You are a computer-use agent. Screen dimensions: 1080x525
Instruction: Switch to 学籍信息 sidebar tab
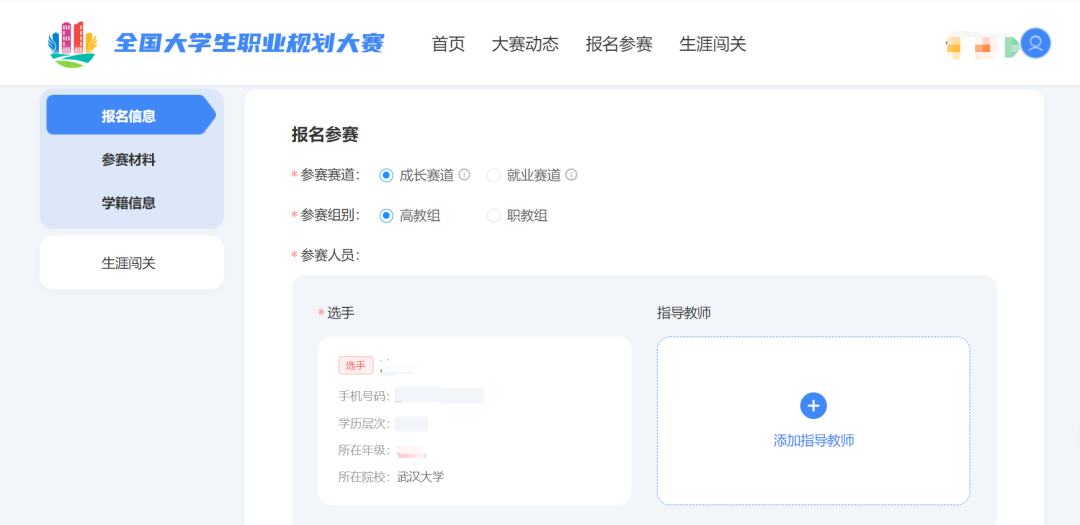[x=129, y=203]
